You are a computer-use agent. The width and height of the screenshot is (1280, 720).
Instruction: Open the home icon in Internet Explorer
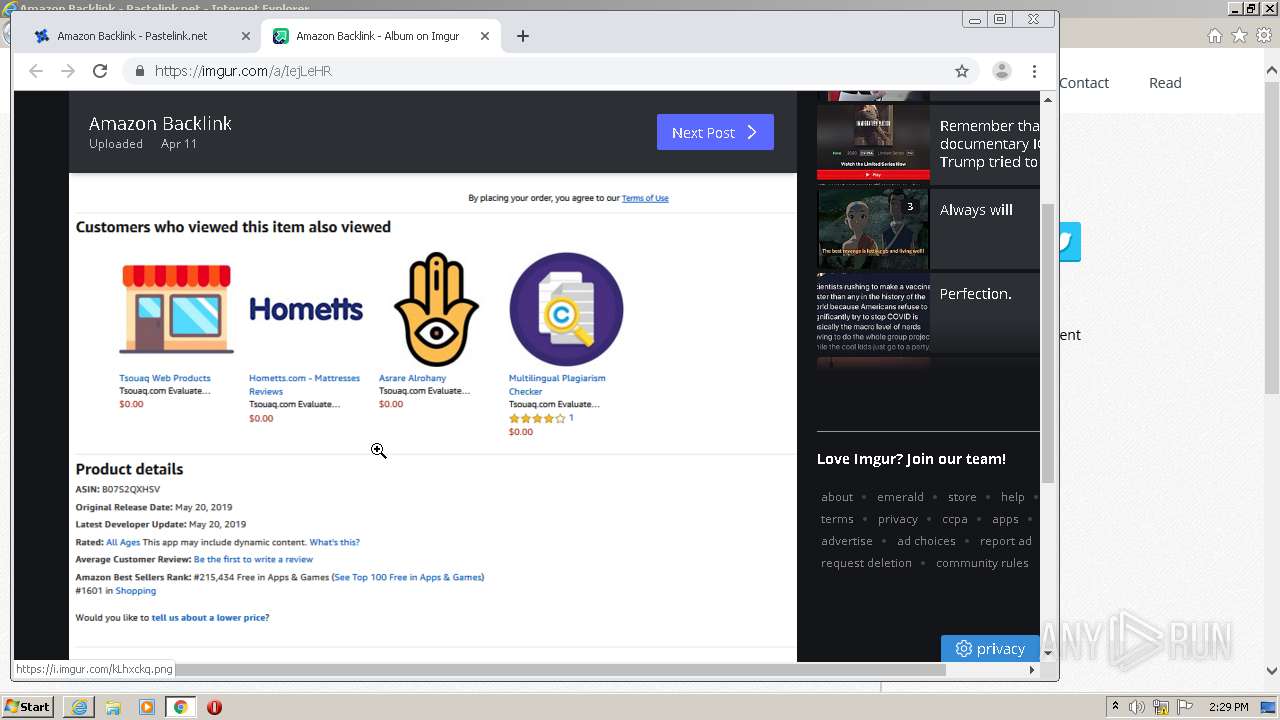coord(1214,36)
